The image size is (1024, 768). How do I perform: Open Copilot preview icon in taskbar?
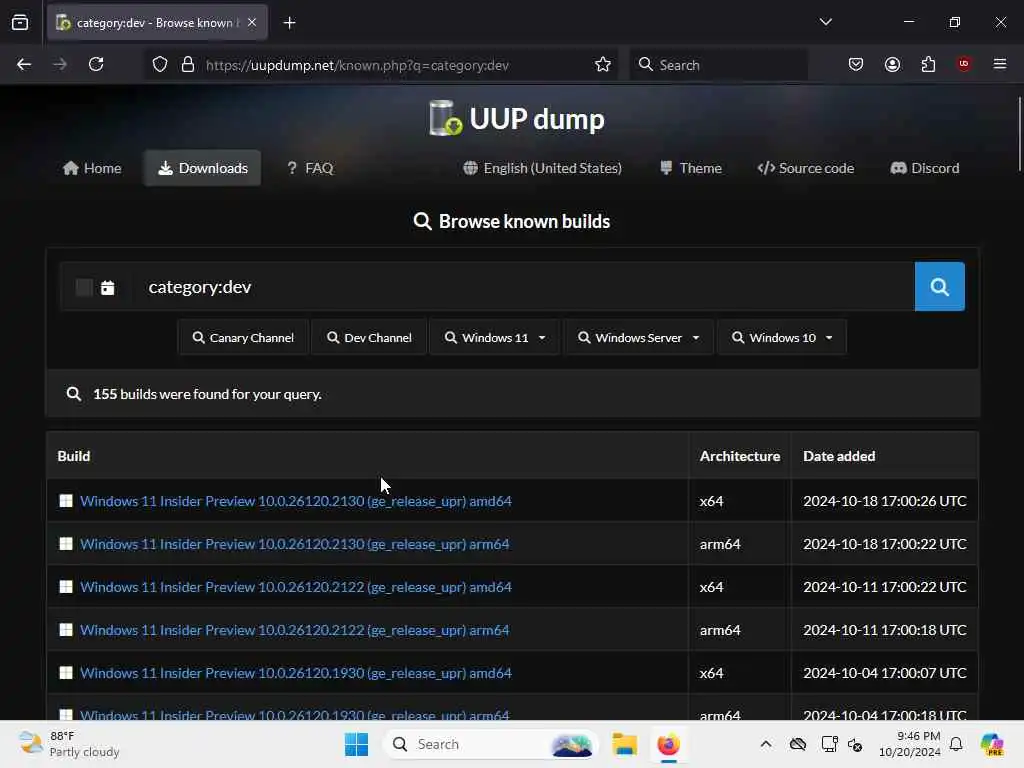pos(992,744)
